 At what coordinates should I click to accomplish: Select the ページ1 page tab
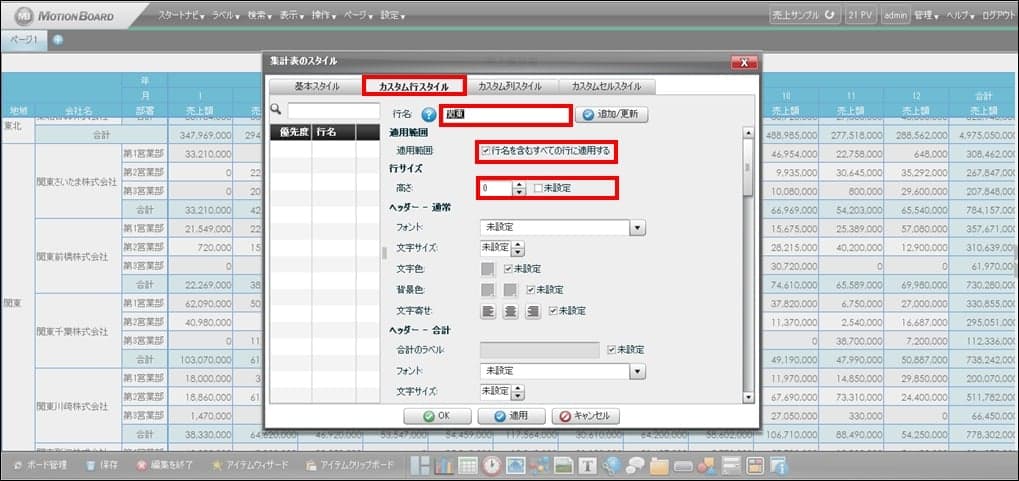[23, 40]
